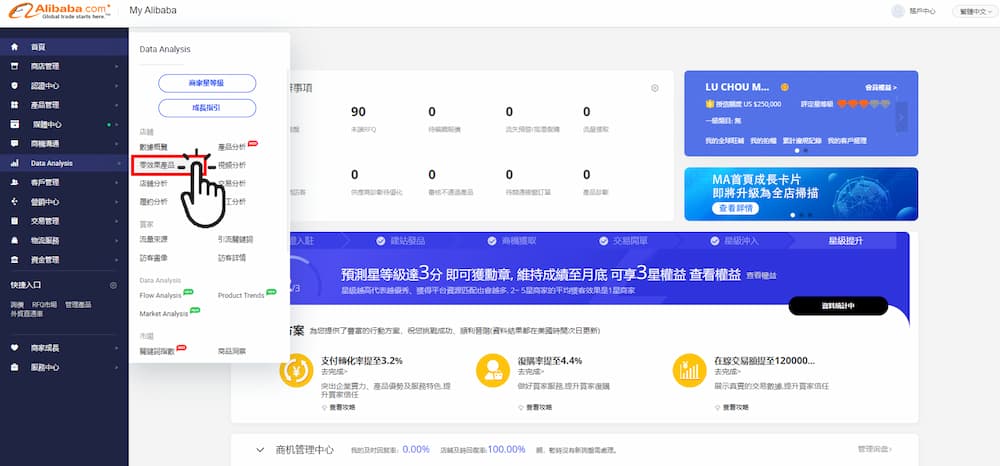Click the four-squares product management icon
Image resolution: width=1000 pixels, height=466 pixels.
(15, 105)
